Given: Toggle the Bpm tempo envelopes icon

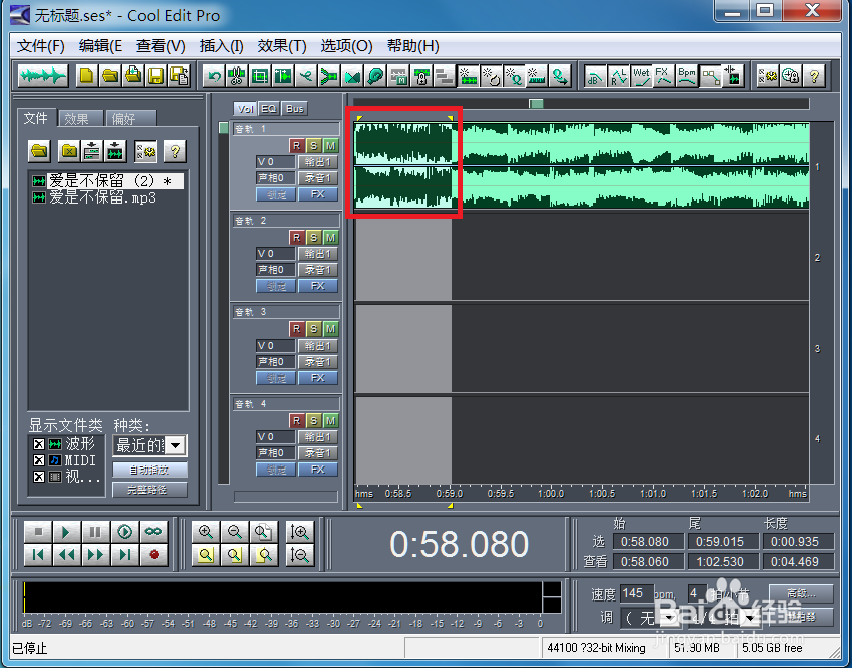Looking at the screenshot, I should tap(687, 76).
